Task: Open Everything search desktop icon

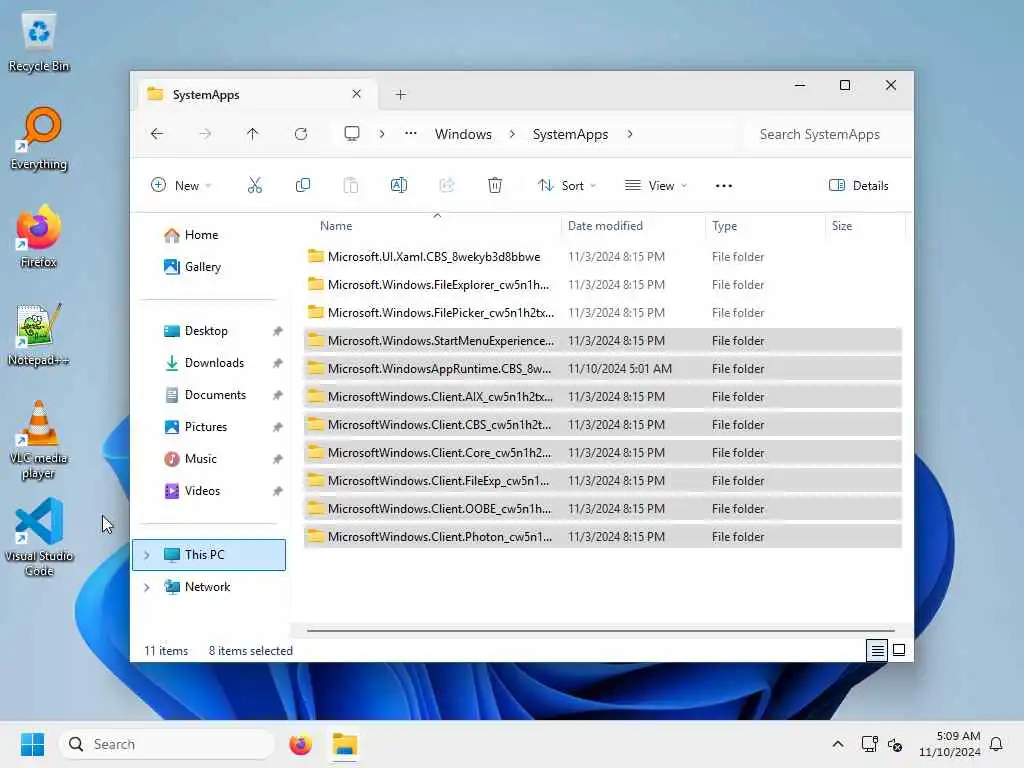Action: [39, 139]
